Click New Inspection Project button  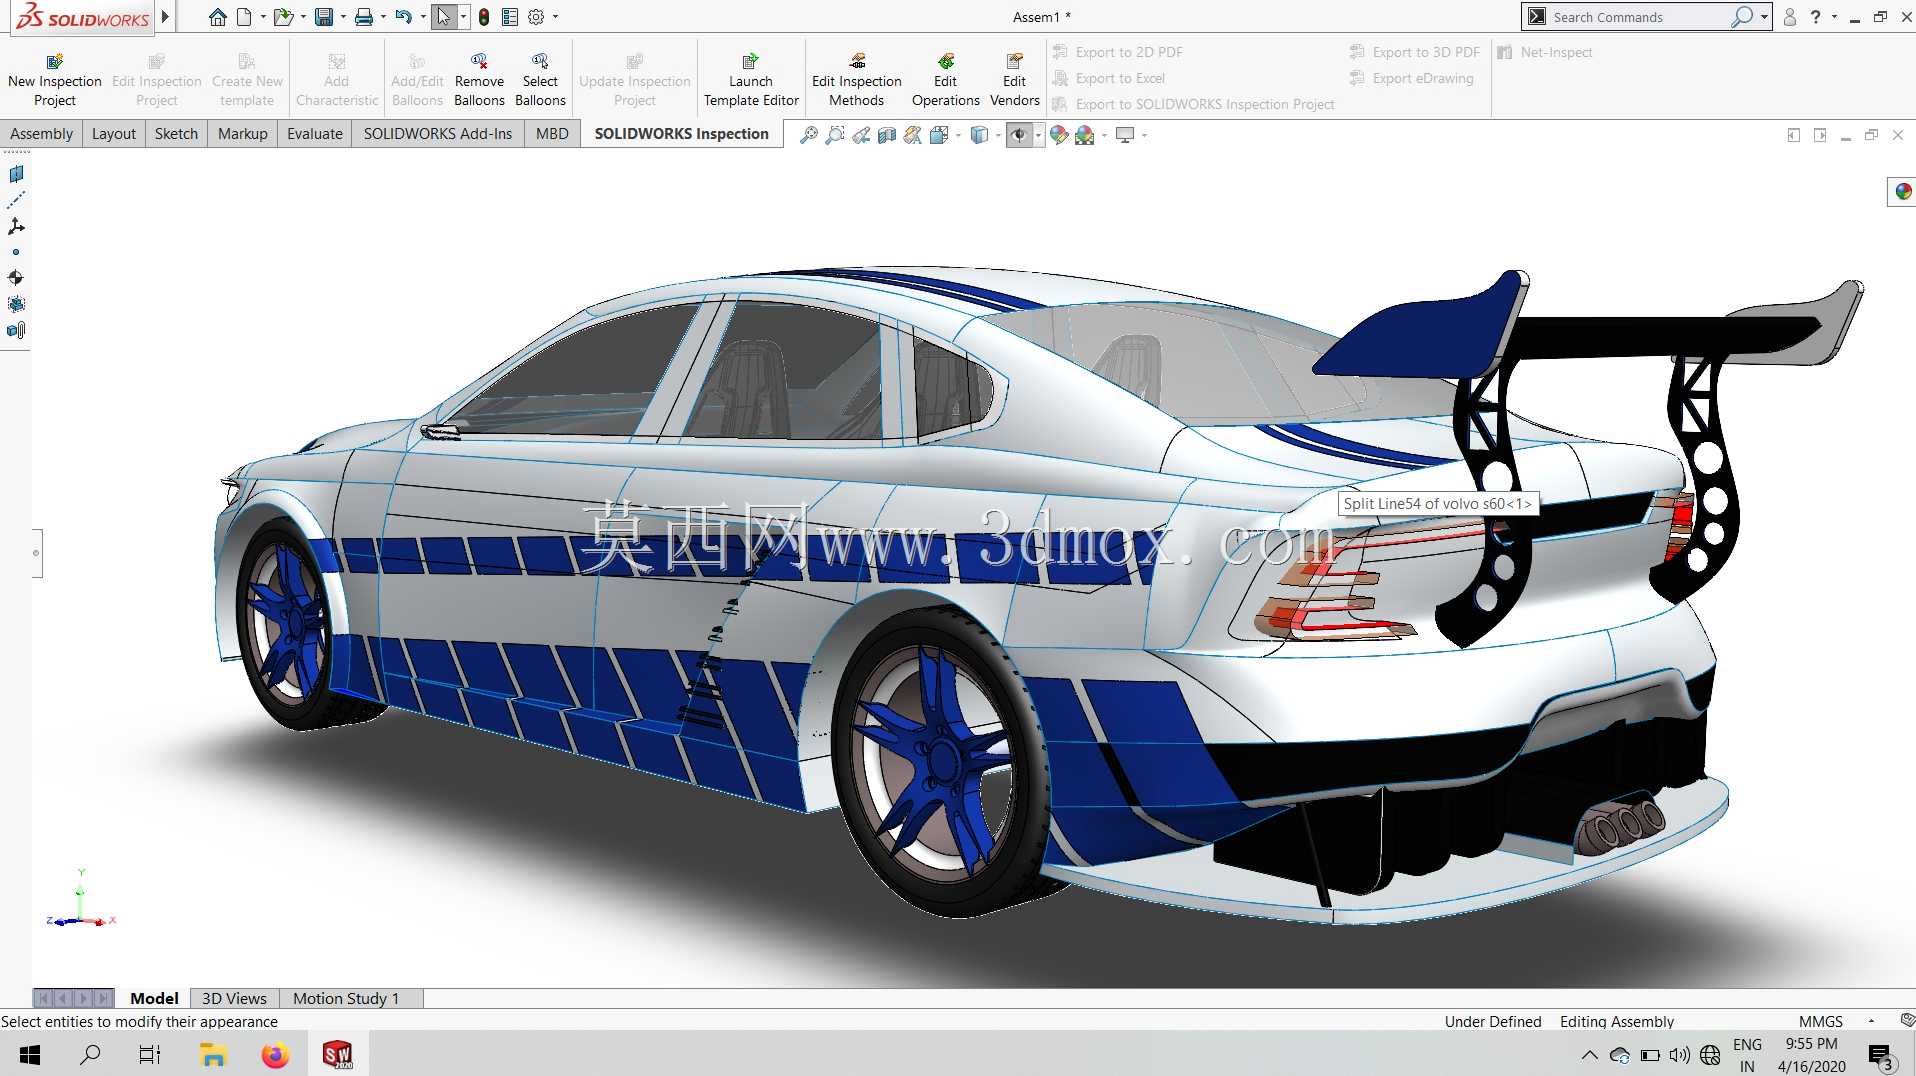(55, 80)
